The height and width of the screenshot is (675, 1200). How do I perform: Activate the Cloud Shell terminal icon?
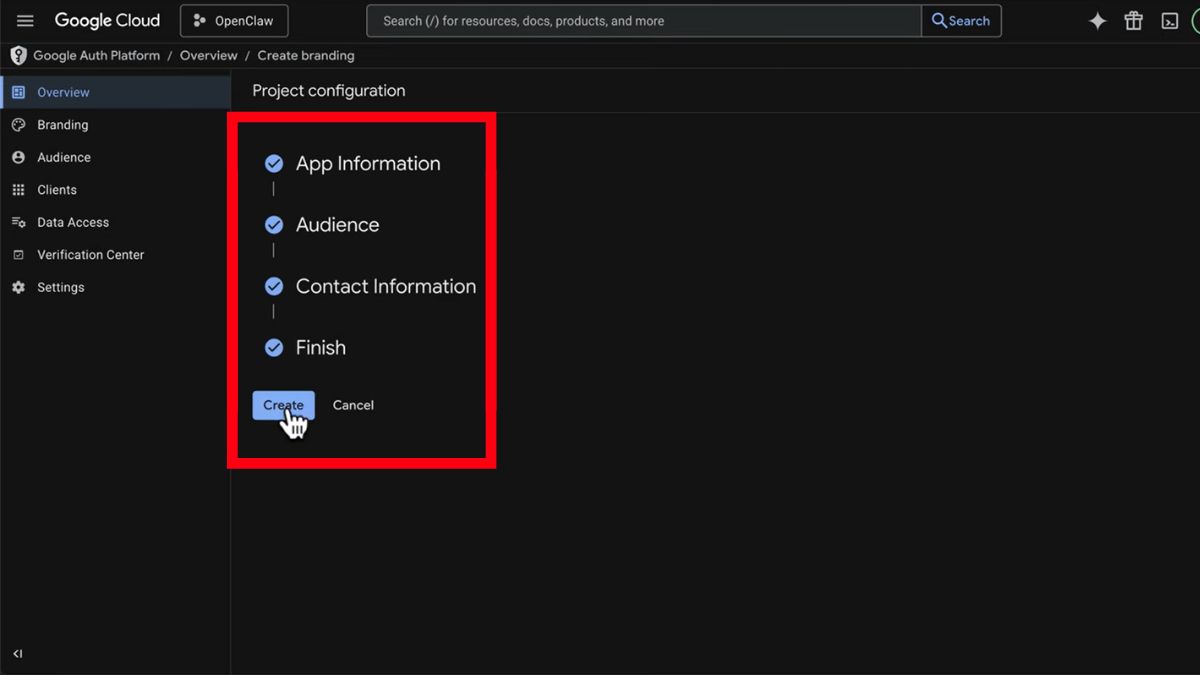[1169, 21]
